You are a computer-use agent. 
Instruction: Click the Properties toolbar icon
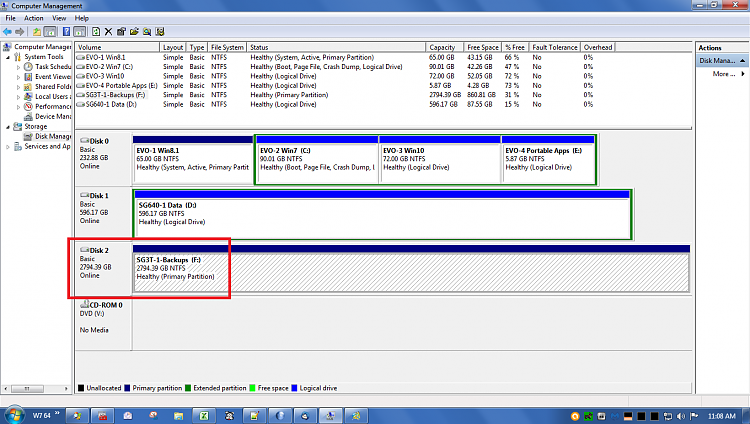(x=121, y=32)
